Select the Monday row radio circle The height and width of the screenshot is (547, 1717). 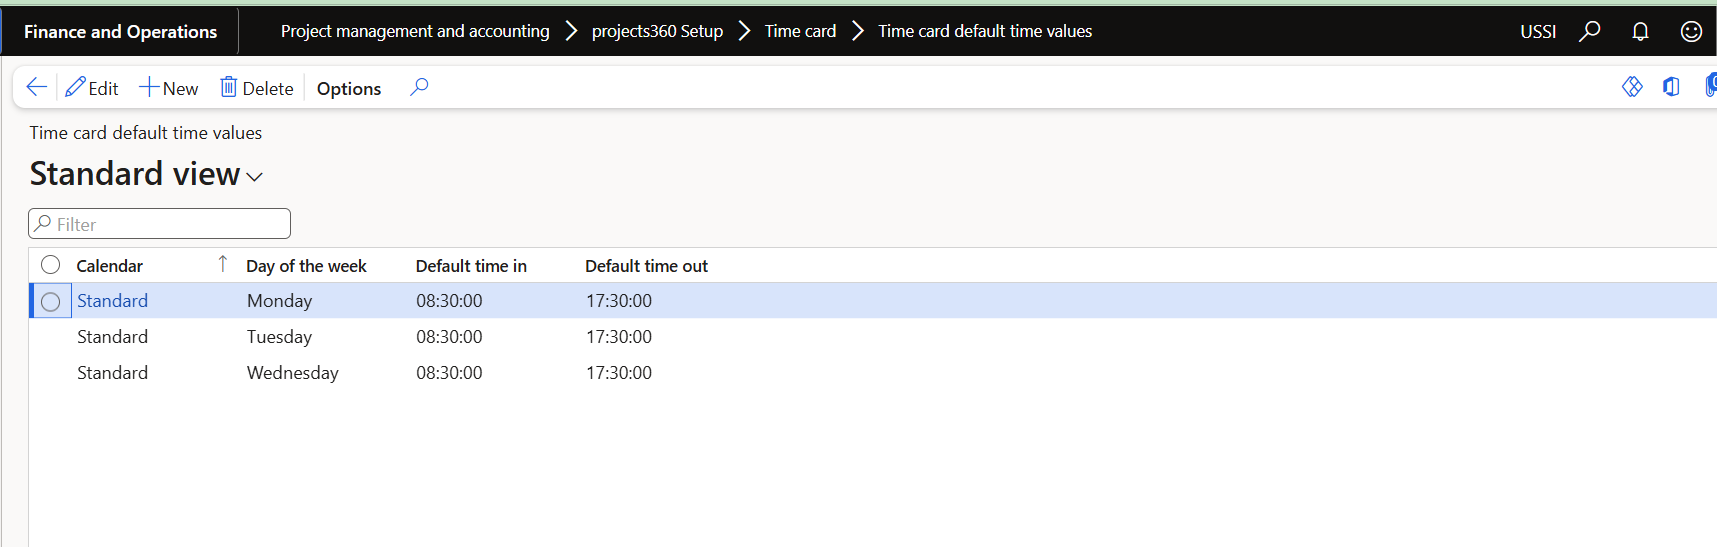point(51,301)
